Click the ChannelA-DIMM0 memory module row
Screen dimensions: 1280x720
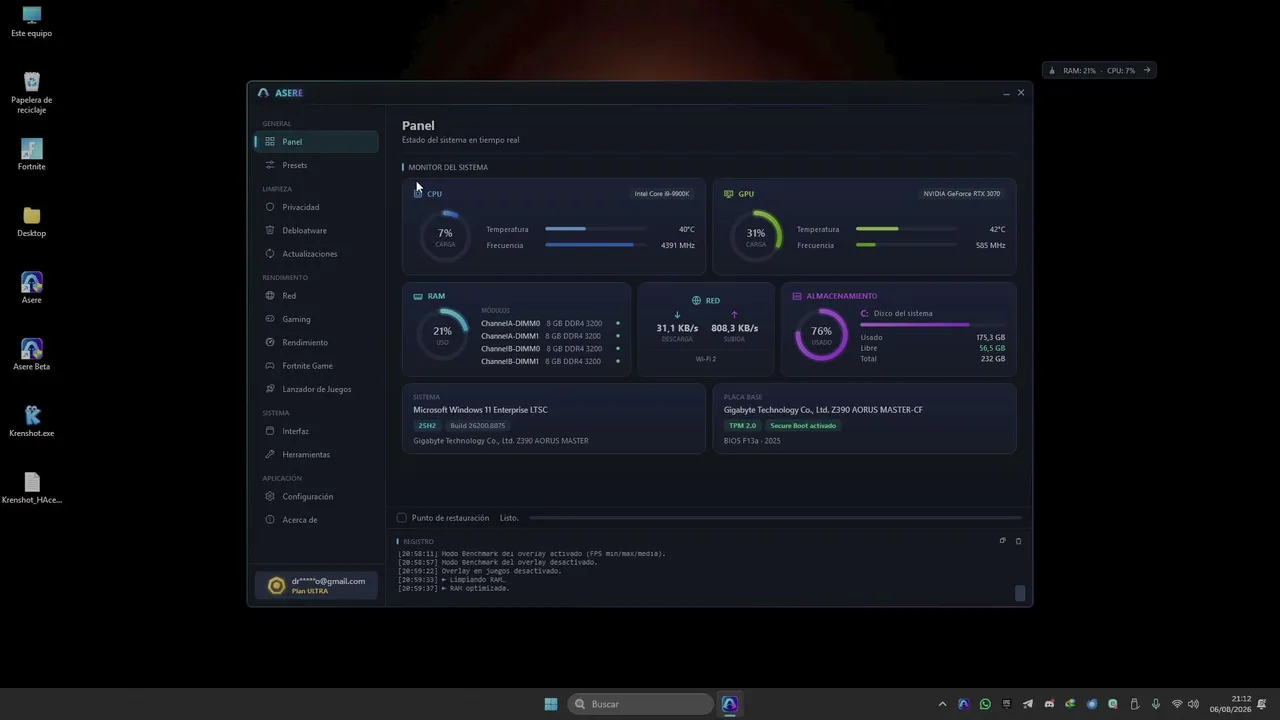pos(550,323)
